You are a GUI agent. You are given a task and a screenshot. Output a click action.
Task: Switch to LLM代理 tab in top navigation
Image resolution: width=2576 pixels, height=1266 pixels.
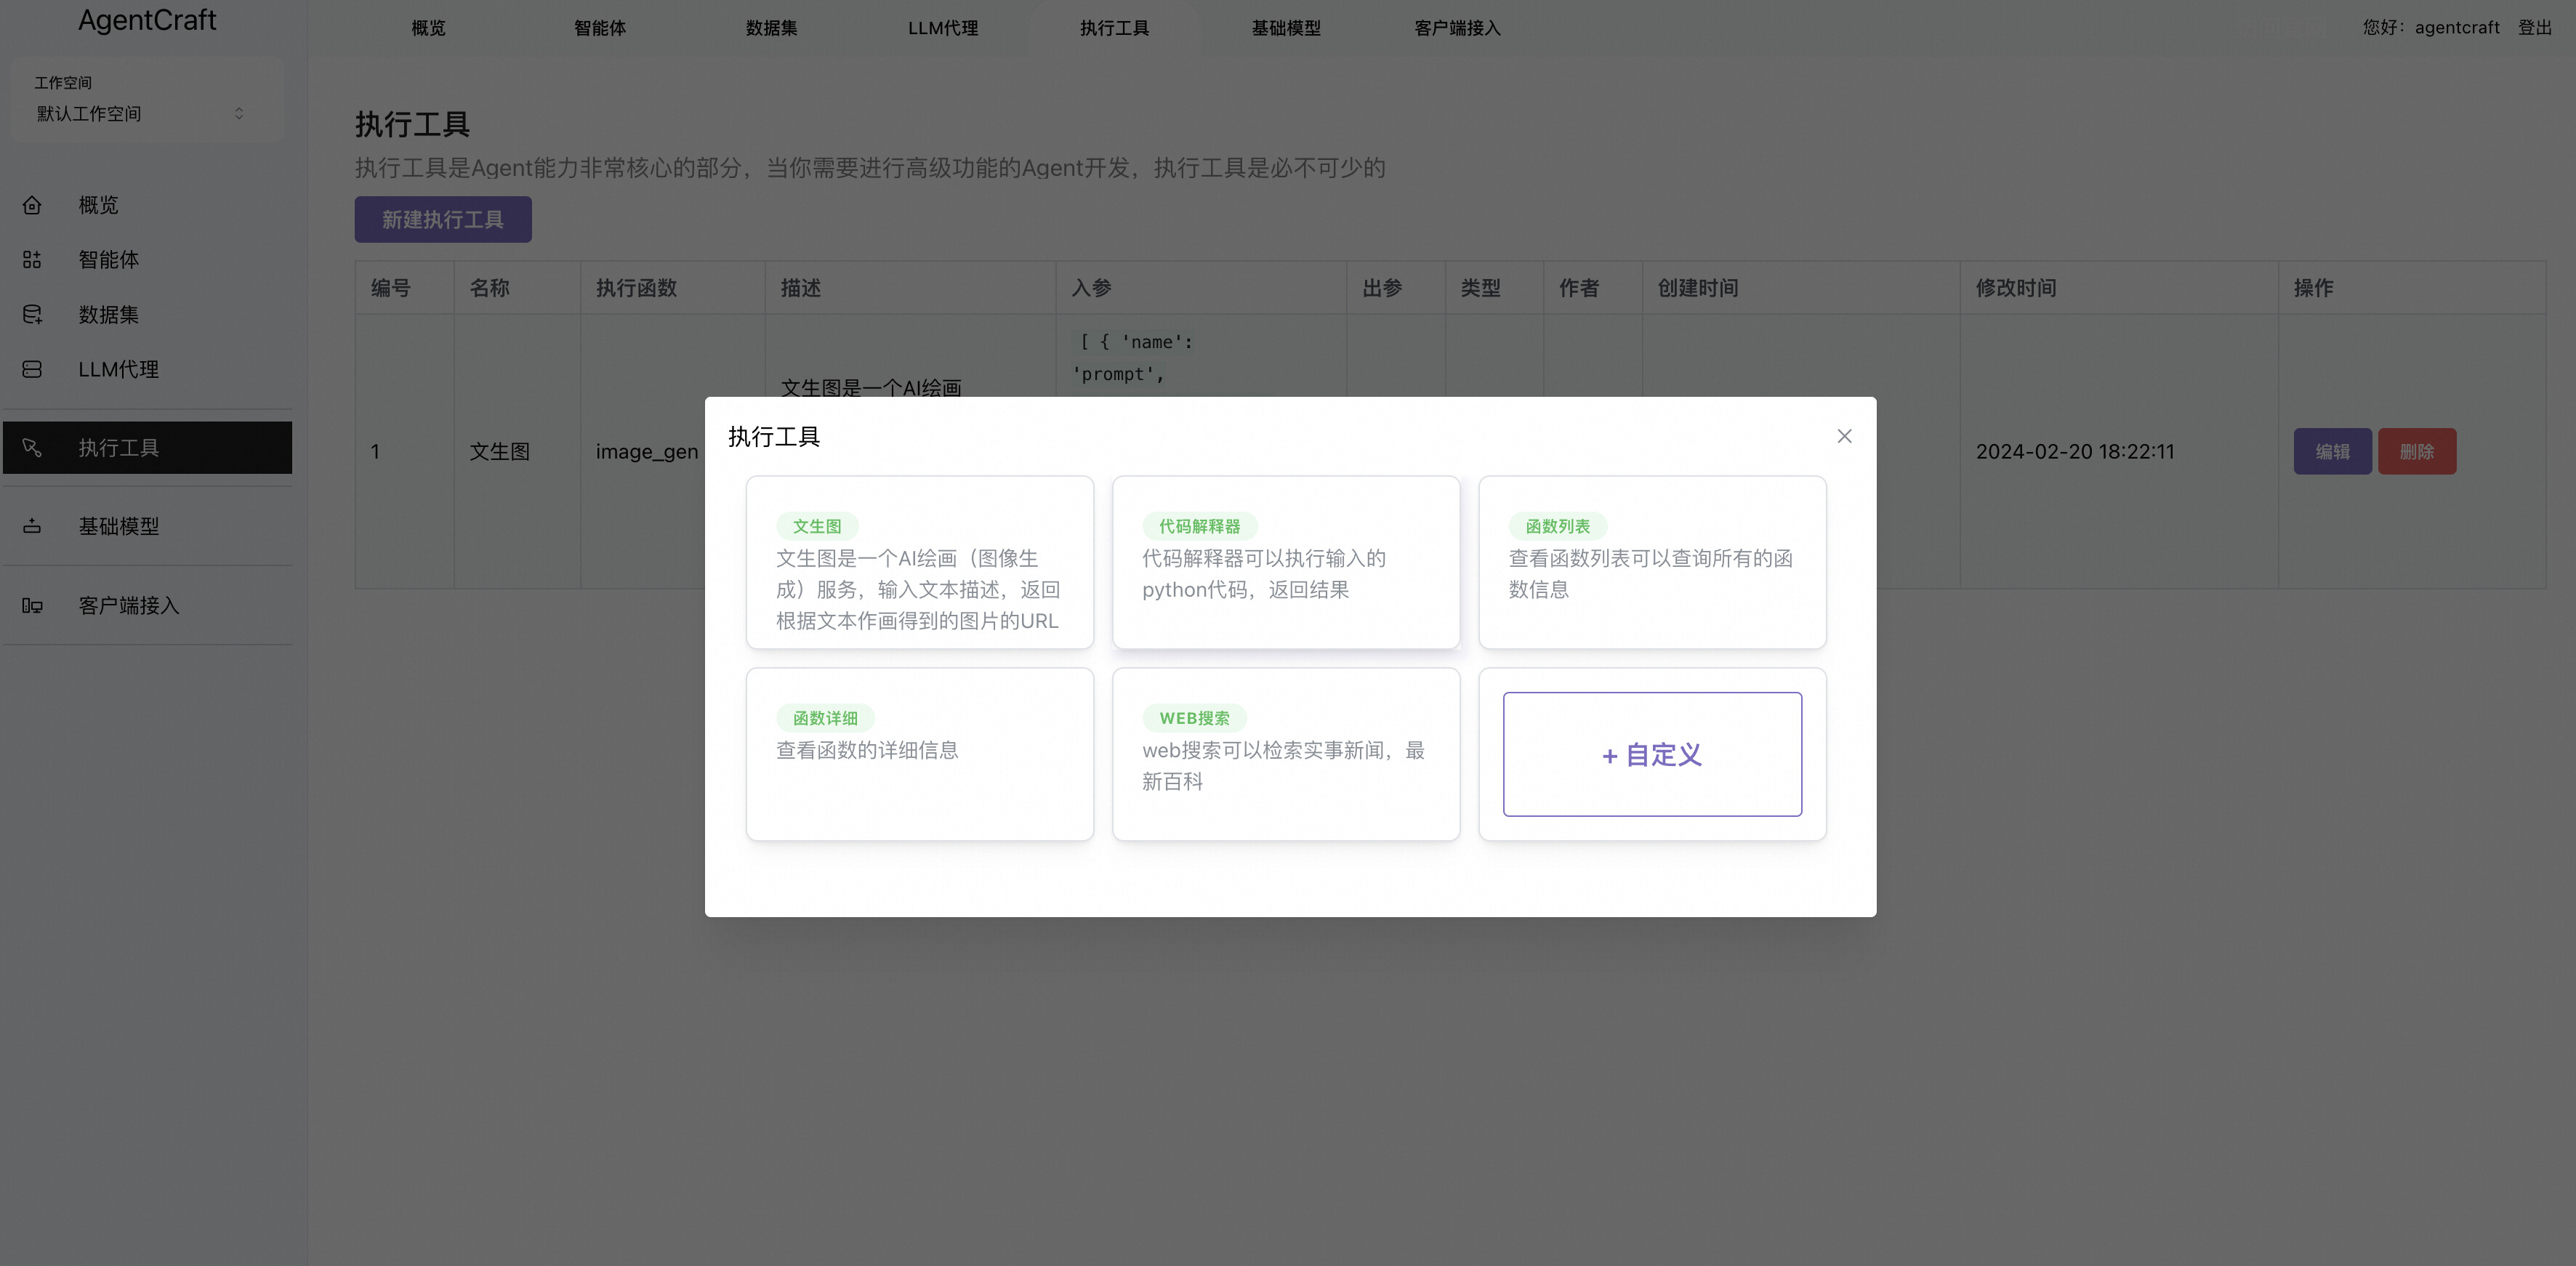point(943,28)
